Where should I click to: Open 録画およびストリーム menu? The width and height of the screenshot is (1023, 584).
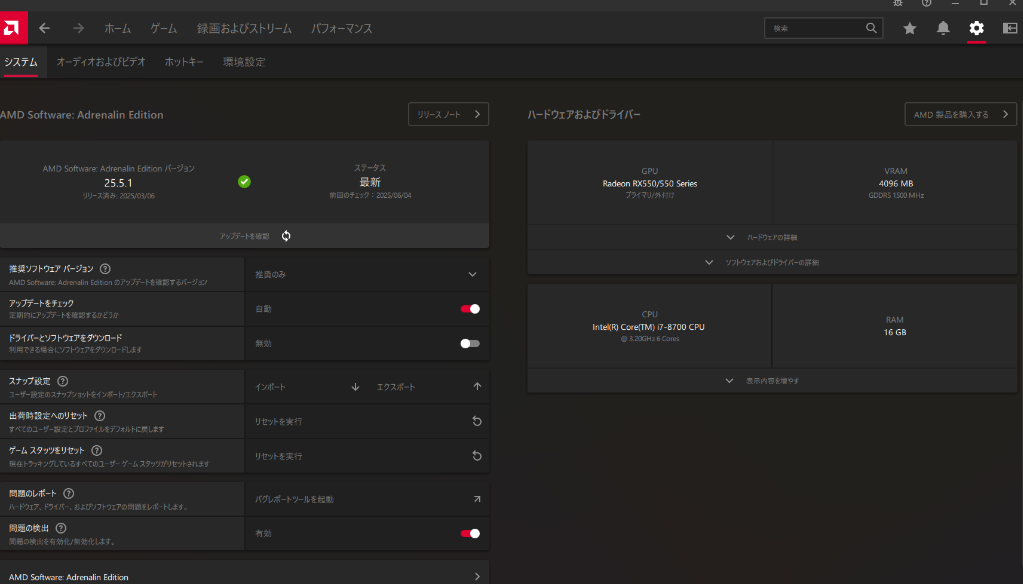coord(244,28)
